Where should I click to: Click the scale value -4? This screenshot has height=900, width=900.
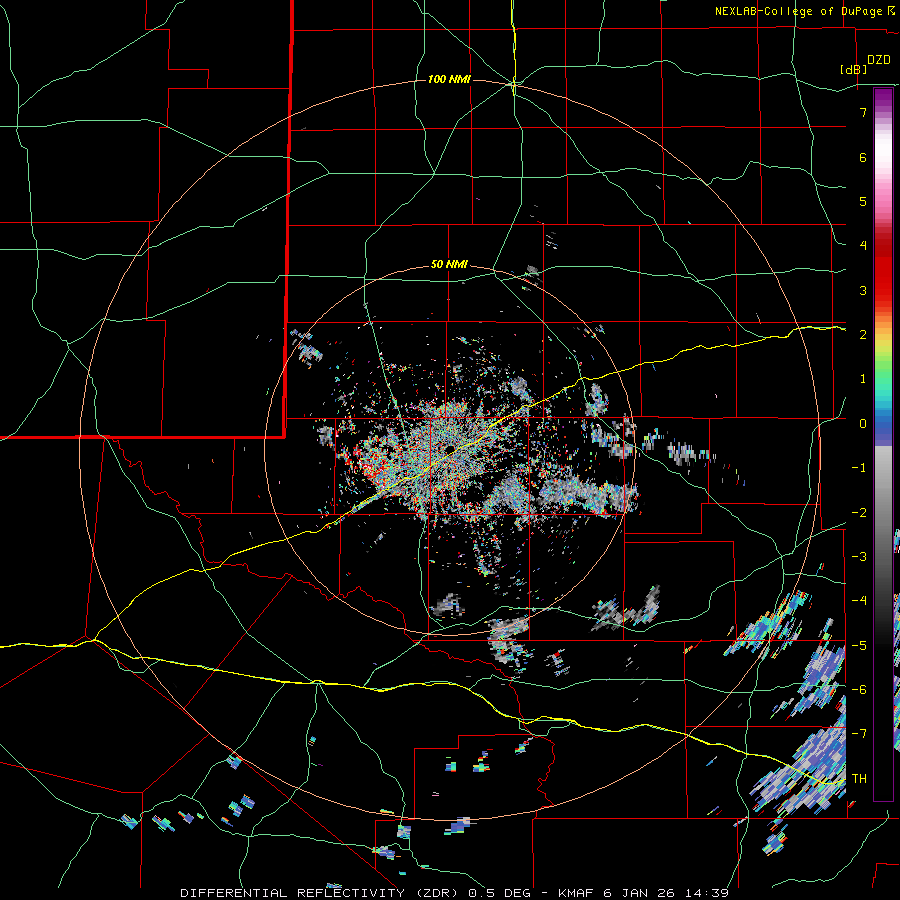point(859,601)
